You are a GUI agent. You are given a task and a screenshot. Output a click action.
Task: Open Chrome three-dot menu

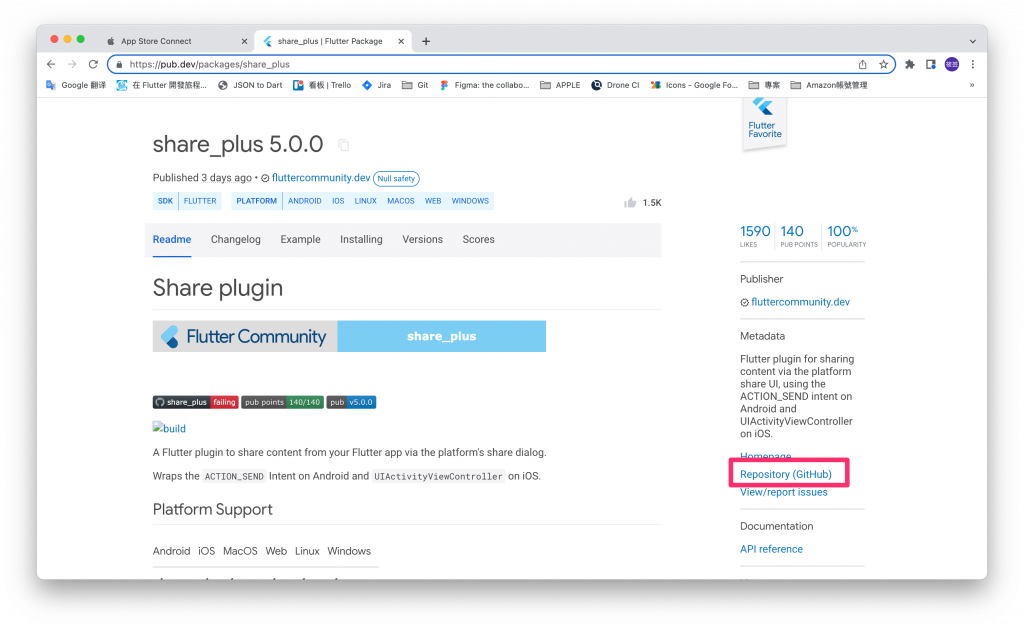[x=972, y=64]
